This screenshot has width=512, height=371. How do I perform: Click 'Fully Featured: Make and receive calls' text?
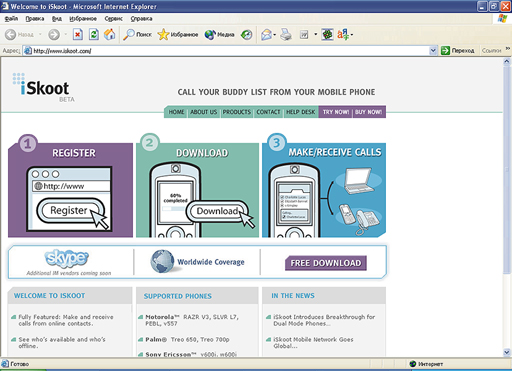click(x=66, y=320)
